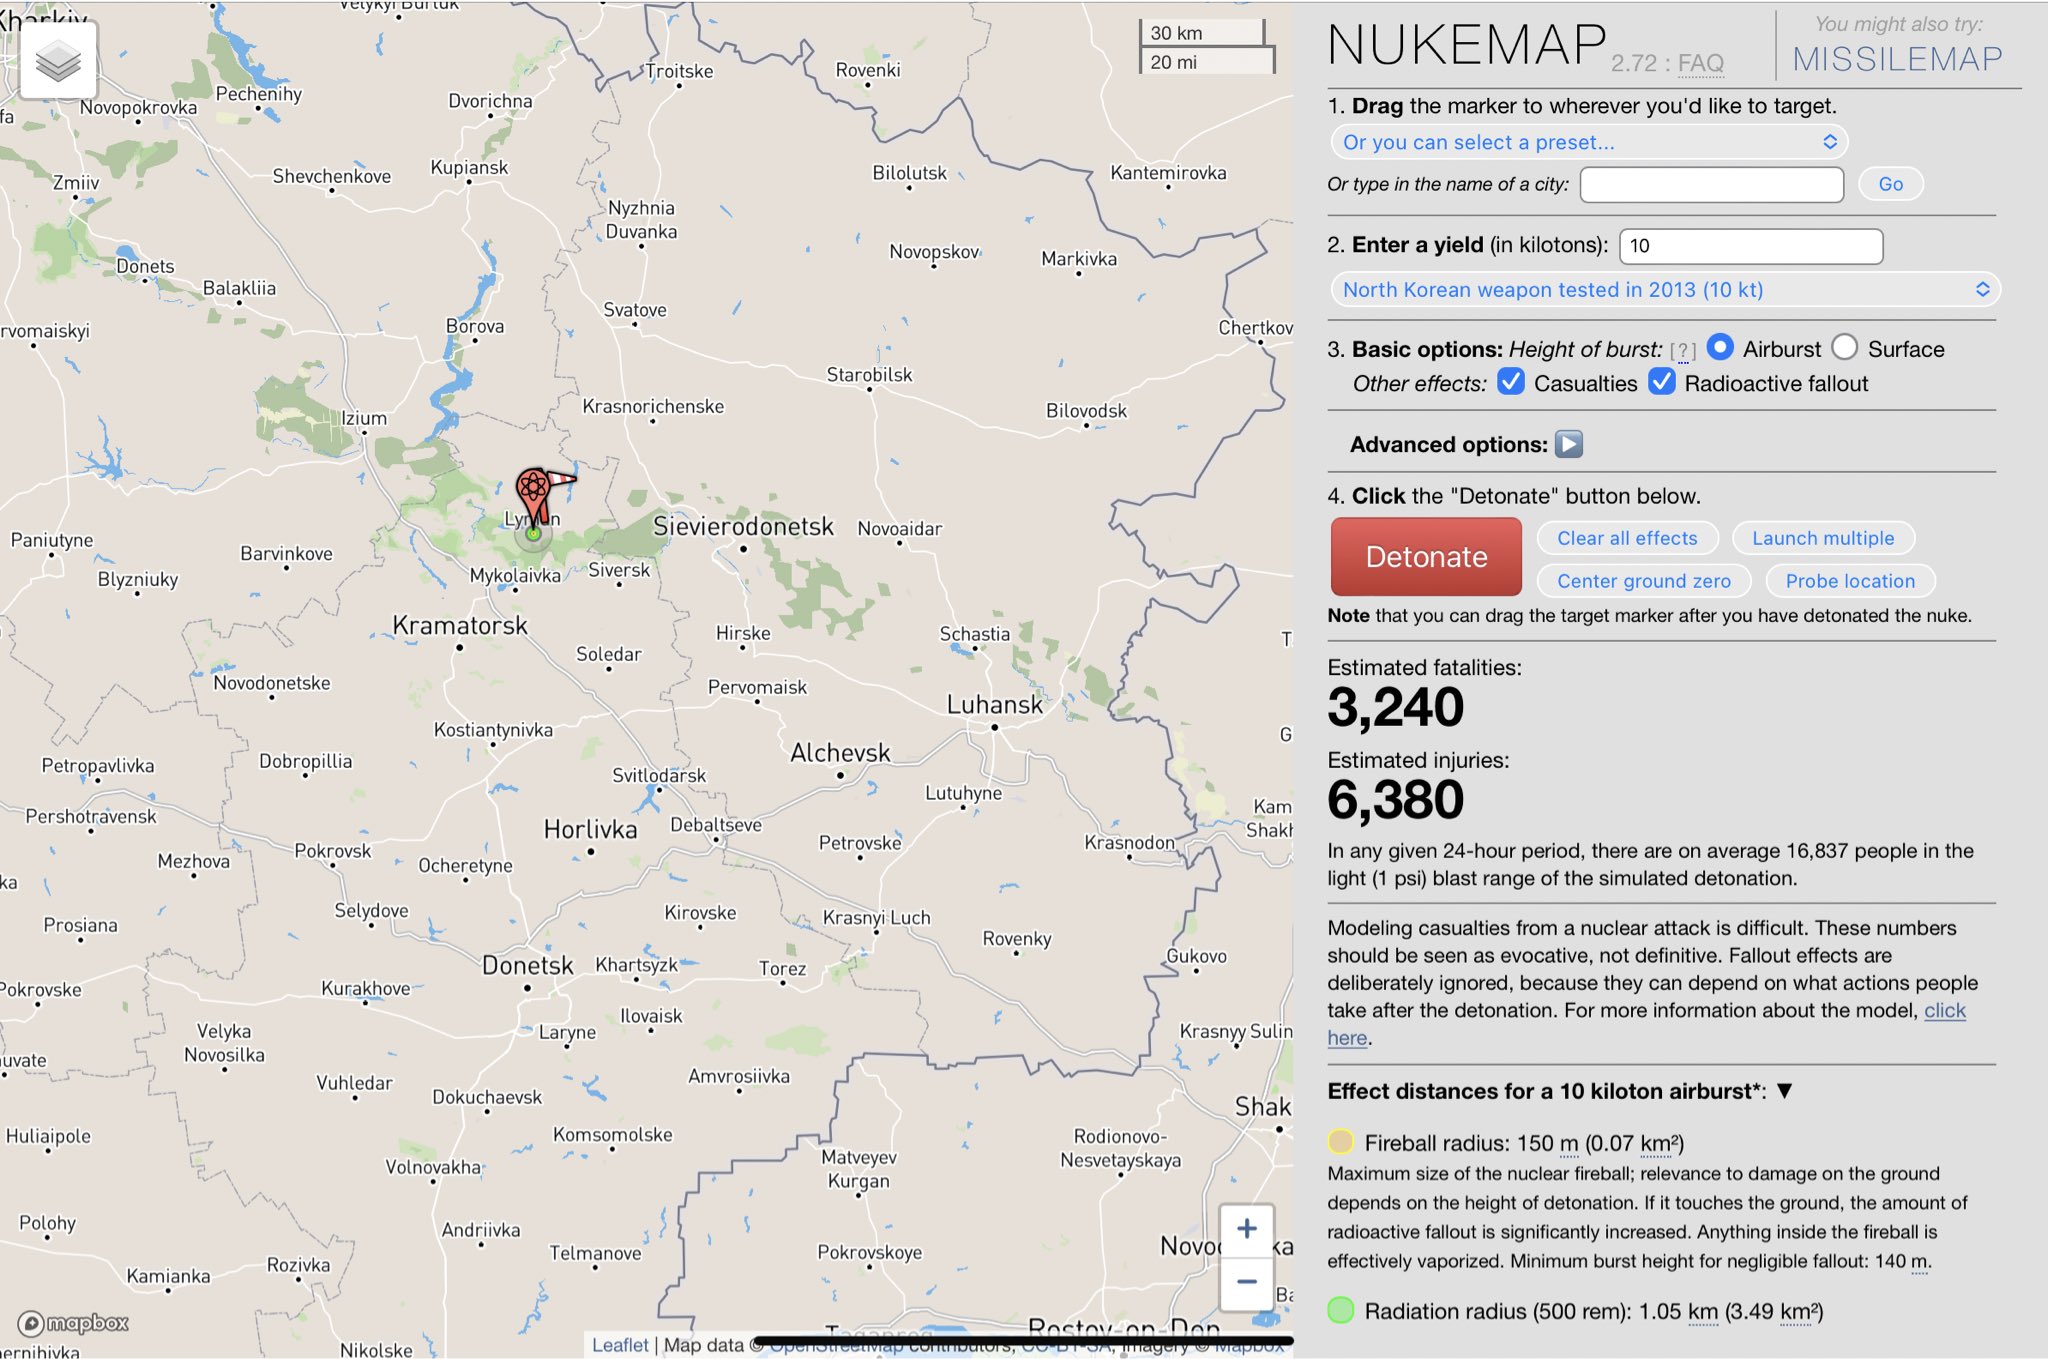Click the Svatove map label
Screen dimensions: 2048x1359
tap(634, 310)
